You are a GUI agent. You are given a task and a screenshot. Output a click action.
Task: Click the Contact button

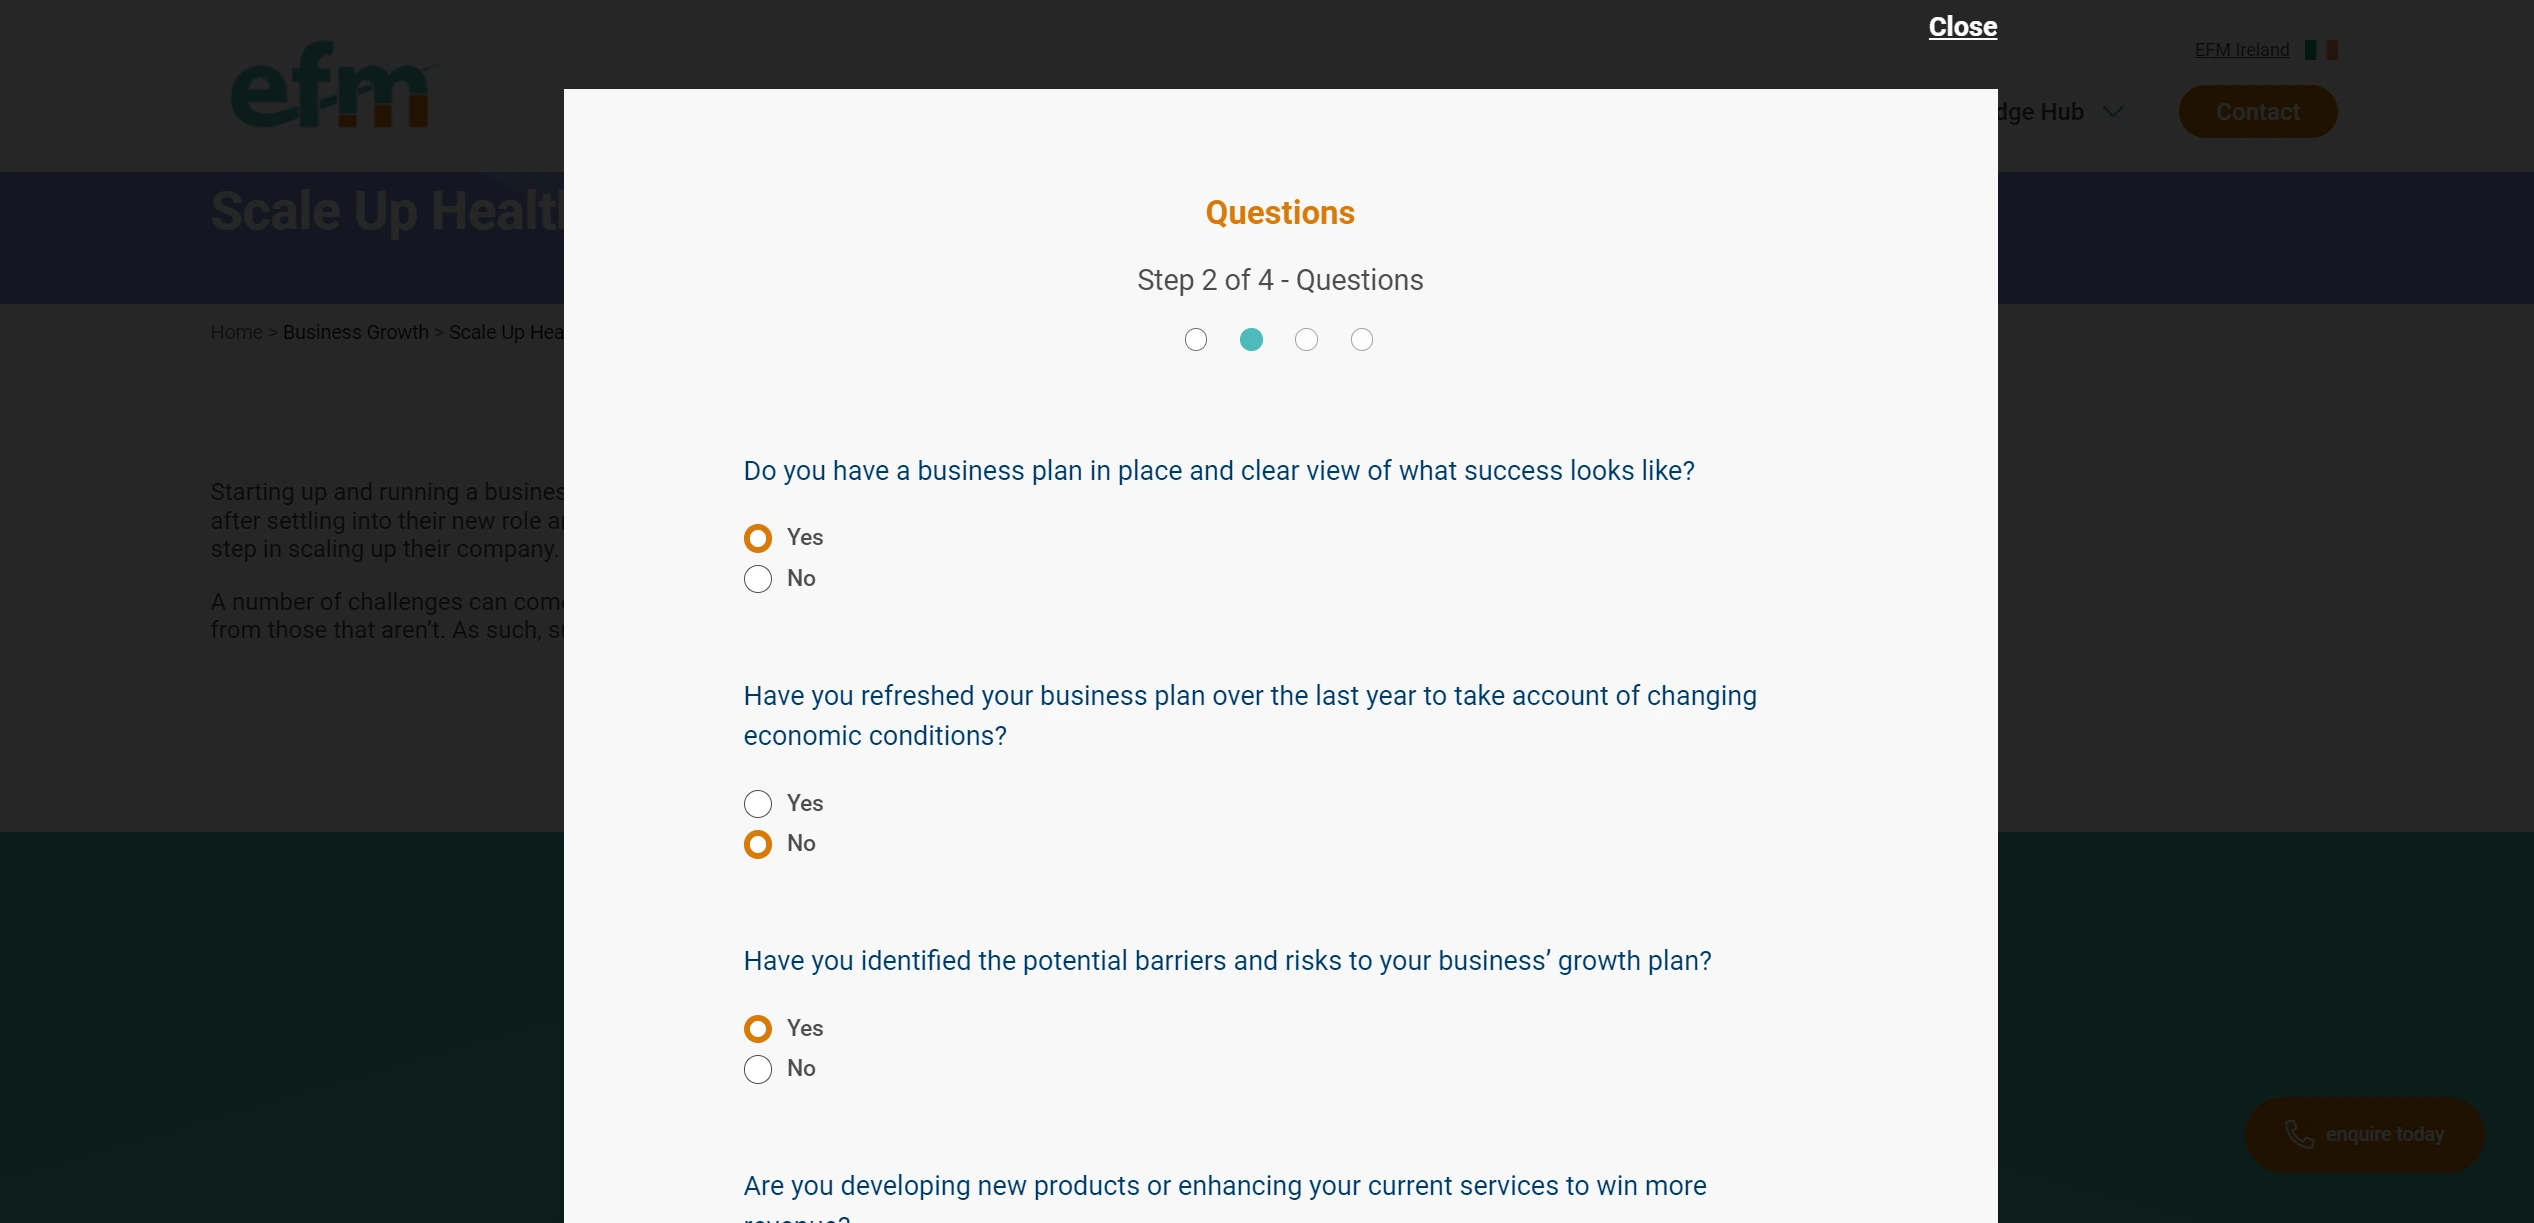[x=2257, y=111]
